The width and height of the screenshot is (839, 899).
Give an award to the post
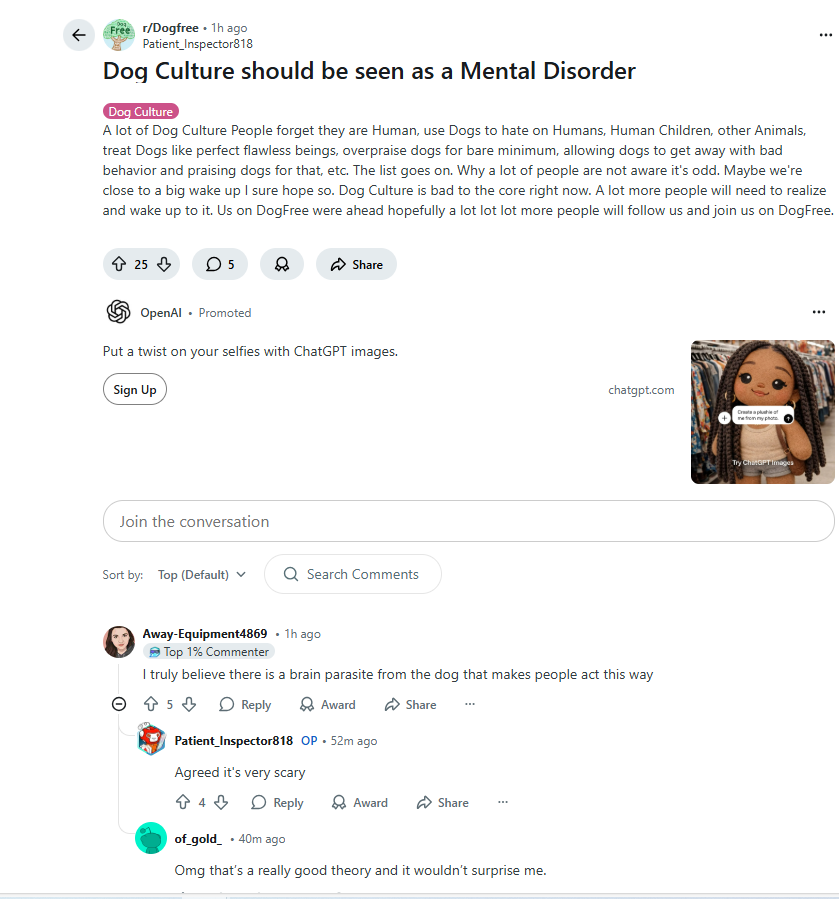282,264
